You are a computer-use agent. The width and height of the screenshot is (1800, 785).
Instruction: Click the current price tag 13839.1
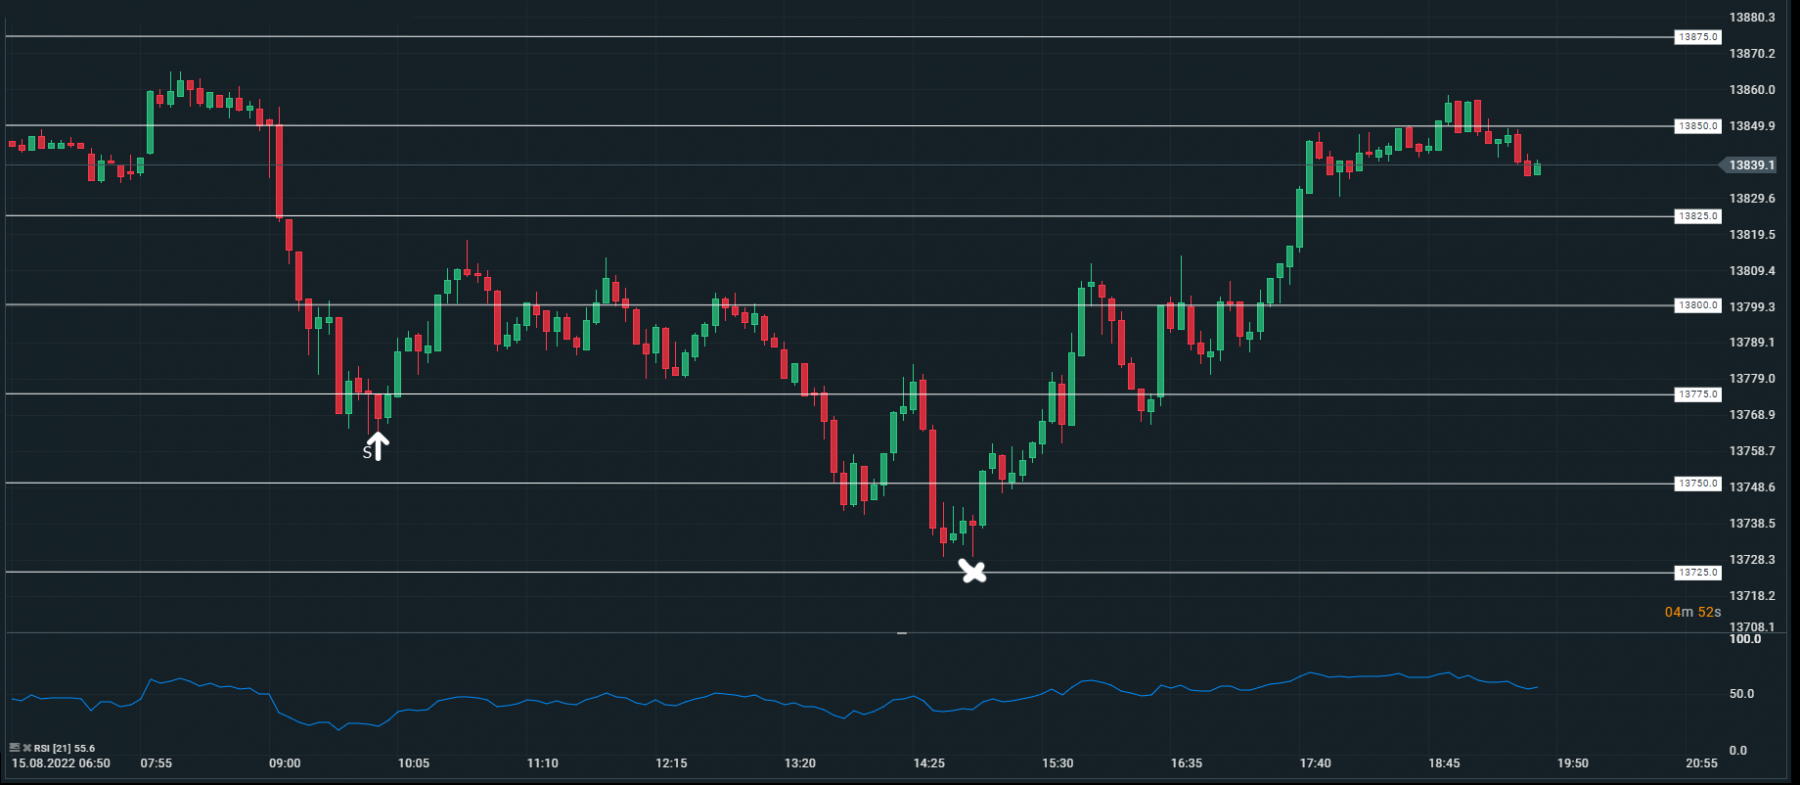tap(1751, 165)
